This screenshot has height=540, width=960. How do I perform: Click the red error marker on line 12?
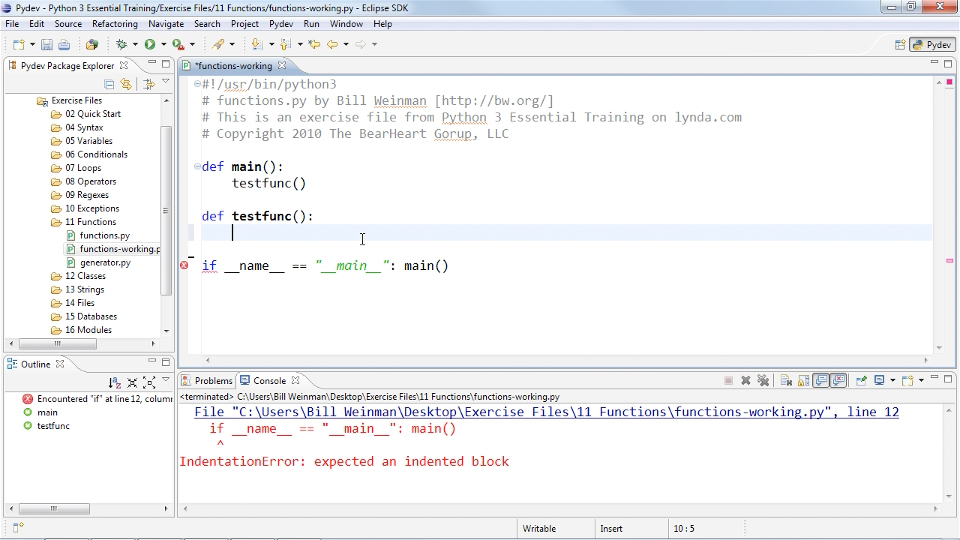(184, 266)
